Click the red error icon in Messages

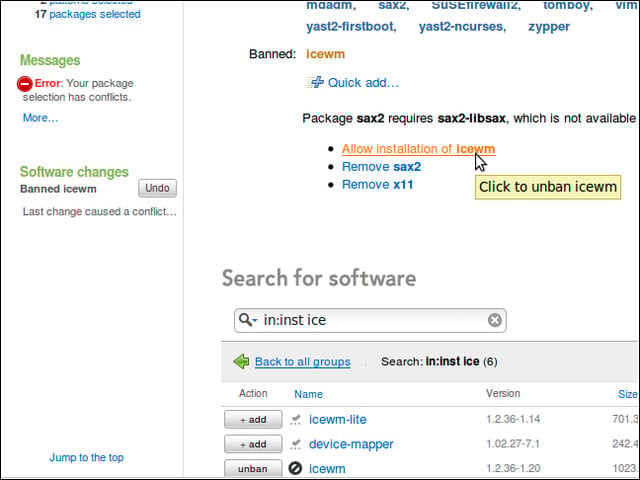24,84
